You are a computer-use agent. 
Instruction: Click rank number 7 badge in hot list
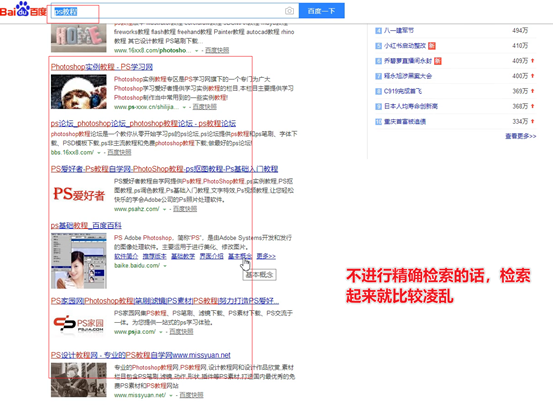tap(378, 76)
